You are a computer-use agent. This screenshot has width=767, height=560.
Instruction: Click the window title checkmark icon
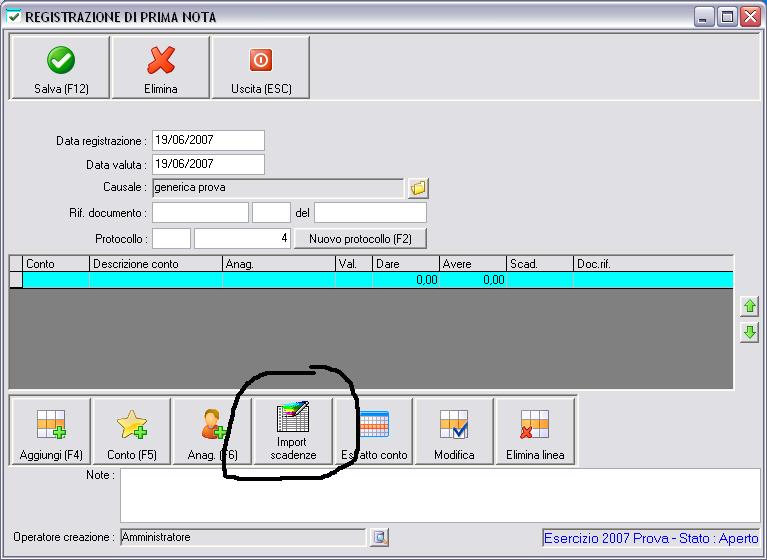(13, 17)
